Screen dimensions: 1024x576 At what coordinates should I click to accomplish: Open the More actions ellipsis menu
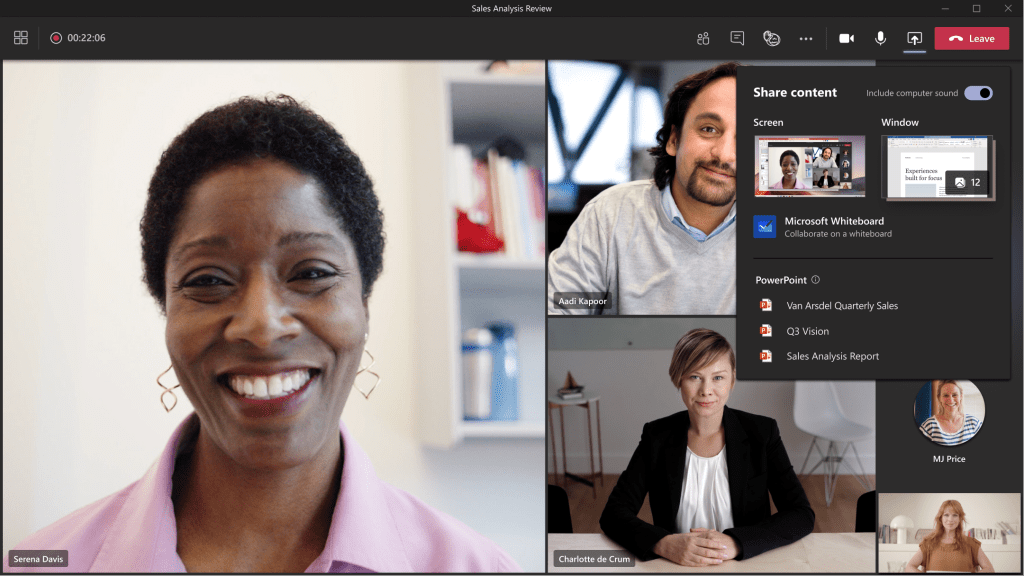(x=806, y=38)
